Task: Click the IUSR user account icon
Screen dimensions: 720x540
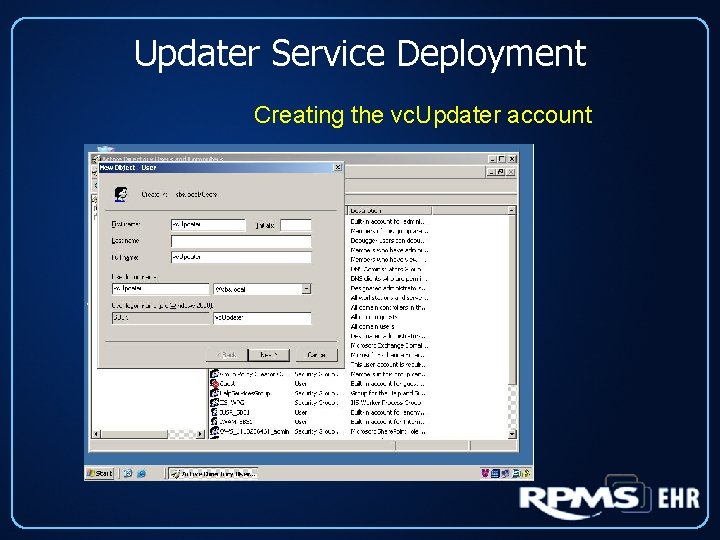Action: click(214, 412)
